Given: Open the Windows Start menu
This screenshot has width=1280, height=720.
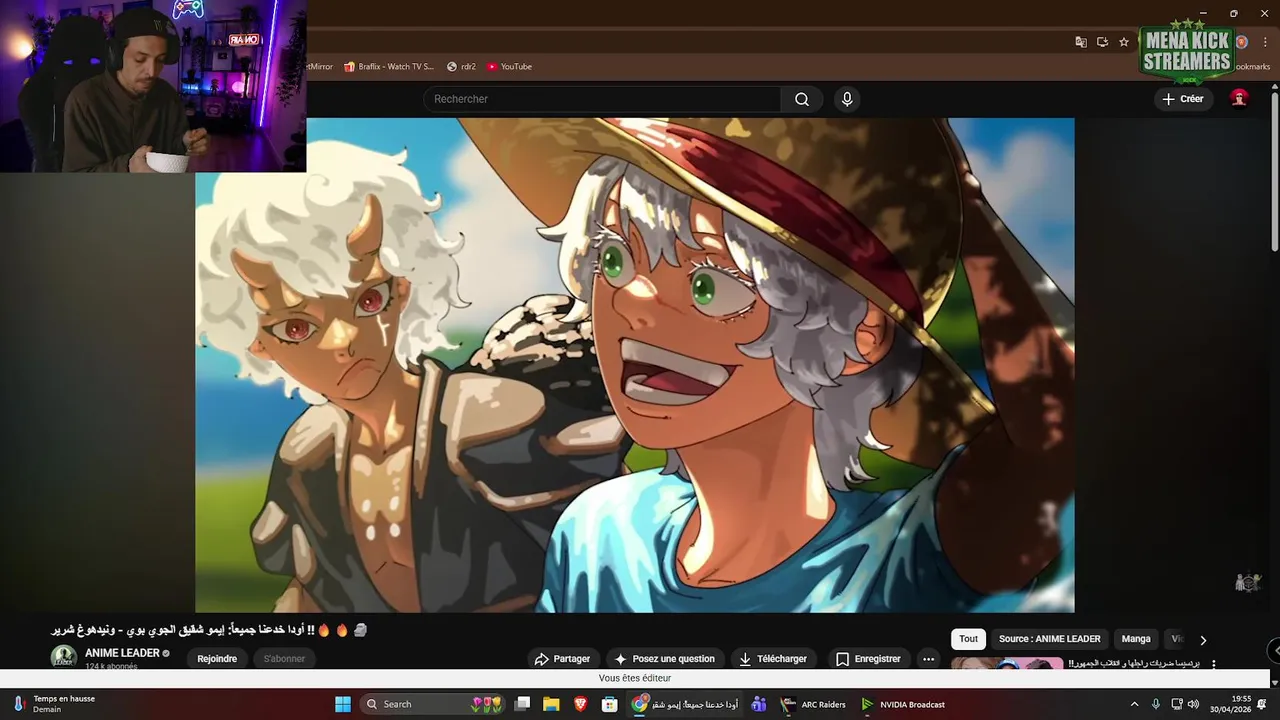Looking at the screenshot, I should [343, 704].
